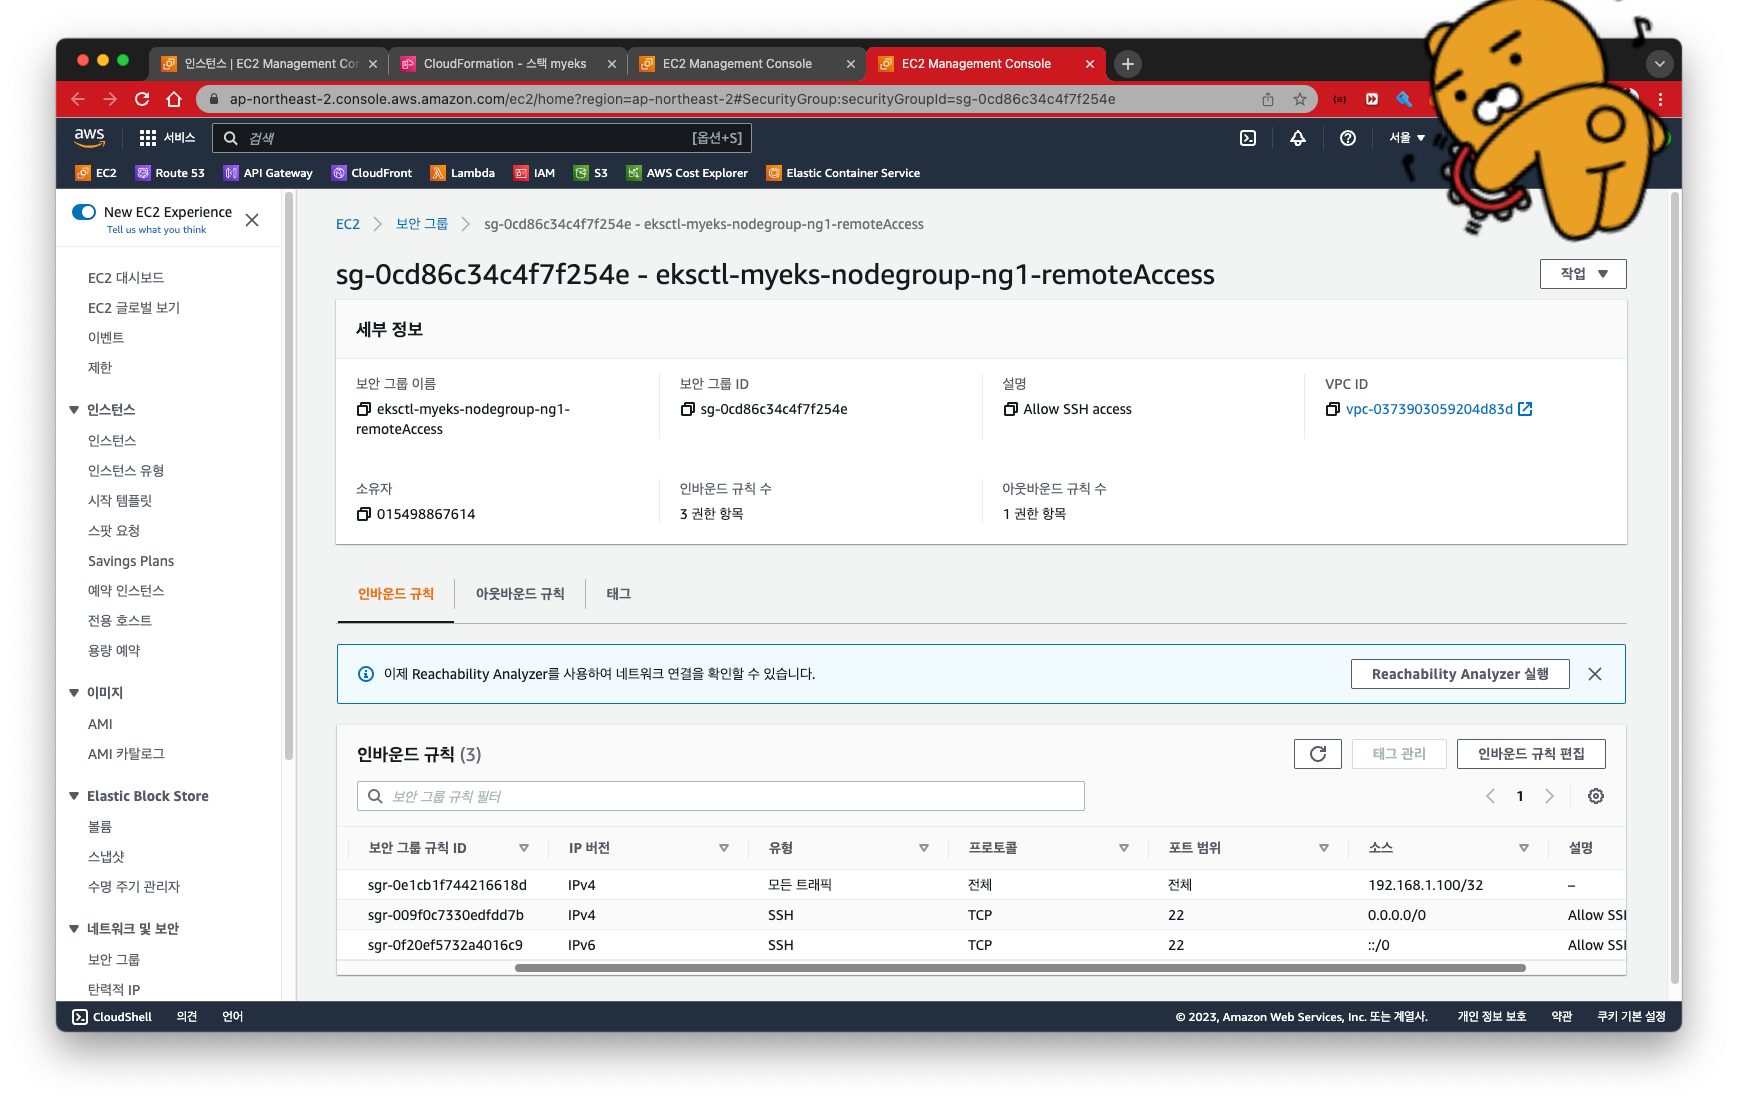Open 보안 그룹 in sidebar
The image size is (1738, 1106).
tap(114, 959)
